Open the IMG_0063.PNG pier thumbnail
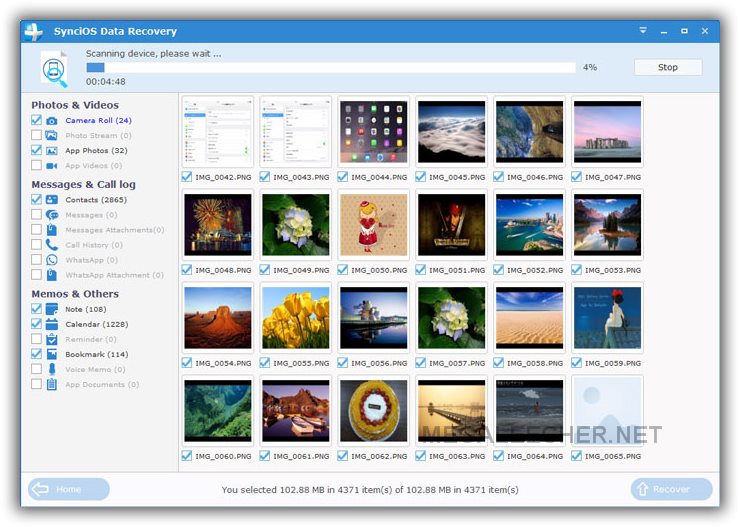The image size is (740, 527). point(452,410)
